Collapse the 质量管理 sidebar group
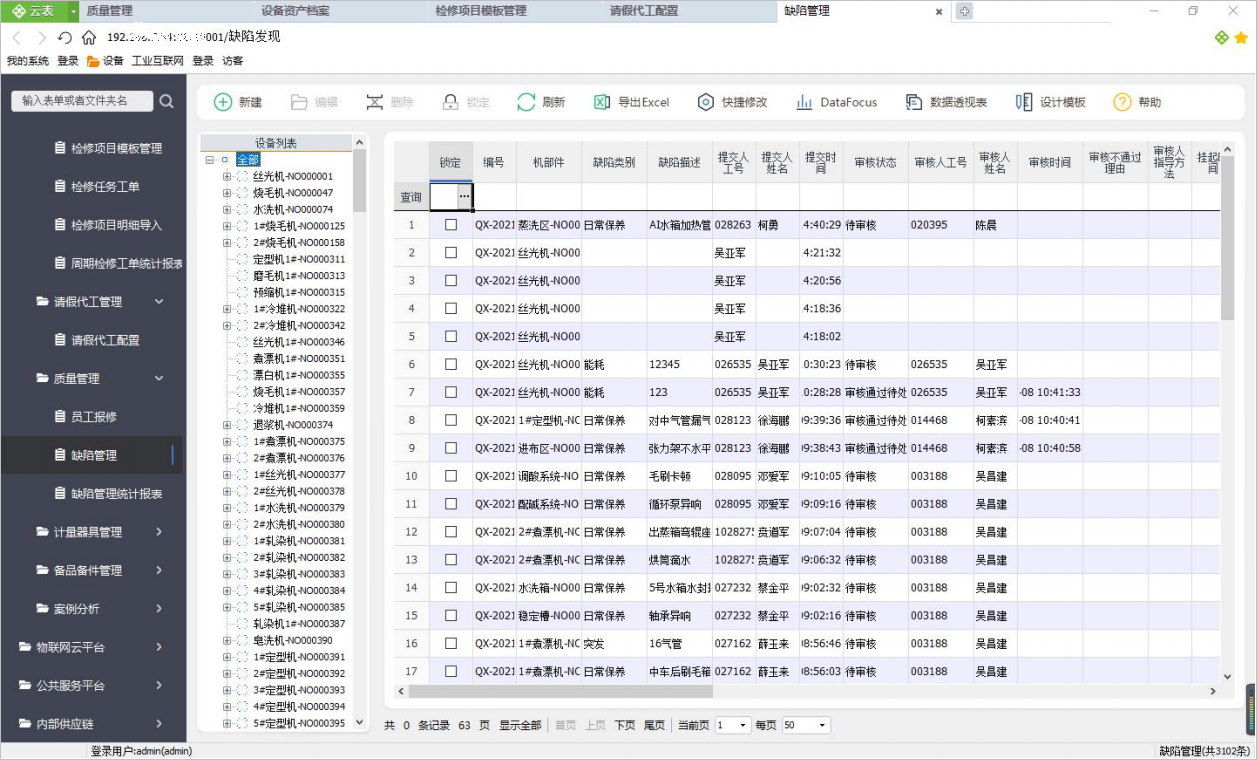Screen dimensions: 1257x760 click(x=159, y=378)
